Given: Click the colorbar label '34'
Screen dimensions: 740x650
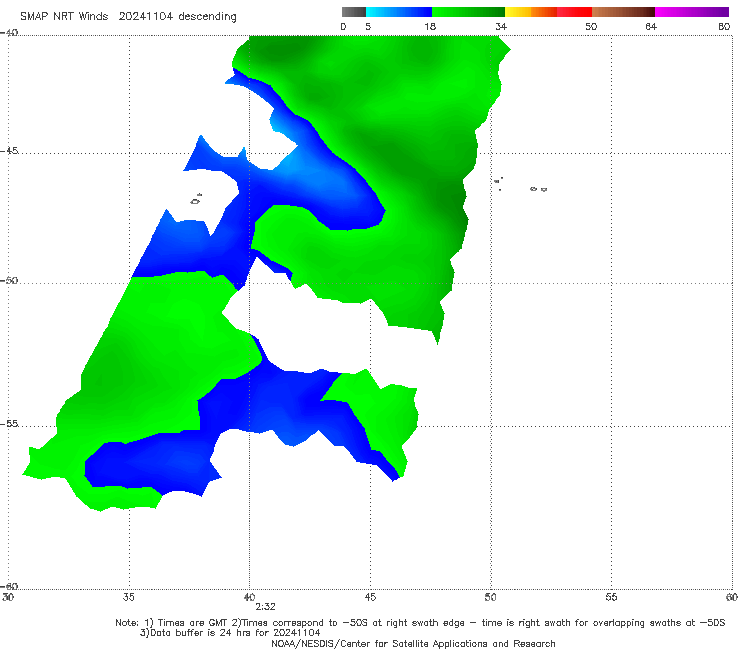Looking at the screenshot, I should click(x=501, y=26).
